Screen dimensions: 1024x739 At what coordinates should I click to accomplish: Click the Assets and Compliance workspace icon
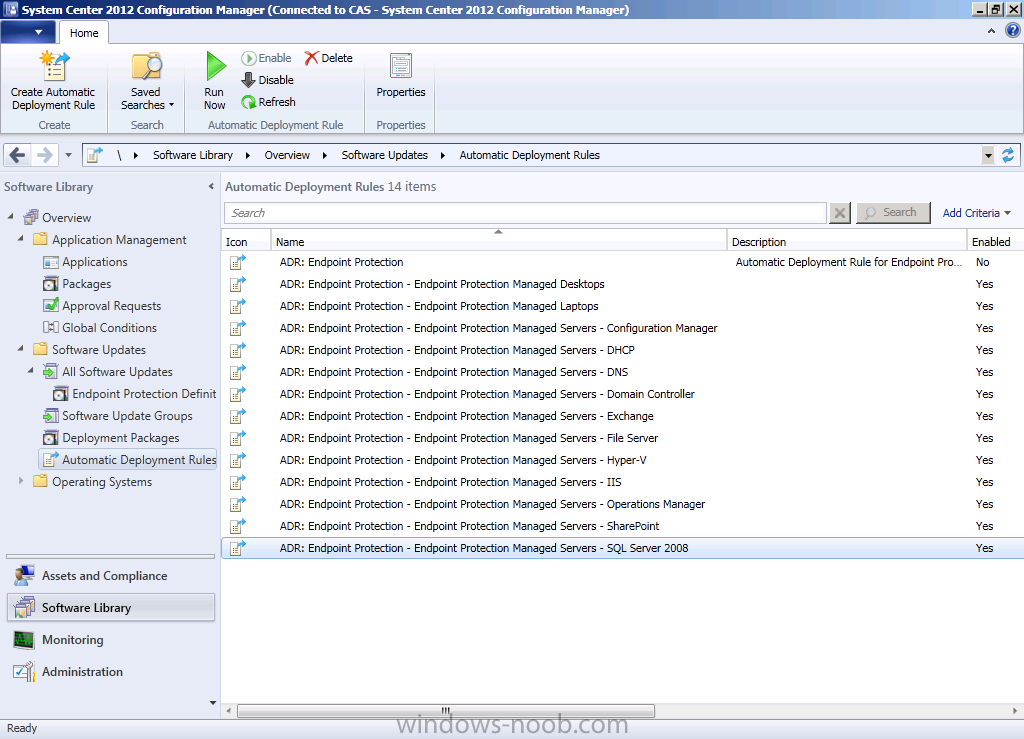click(x=24, y=576)
